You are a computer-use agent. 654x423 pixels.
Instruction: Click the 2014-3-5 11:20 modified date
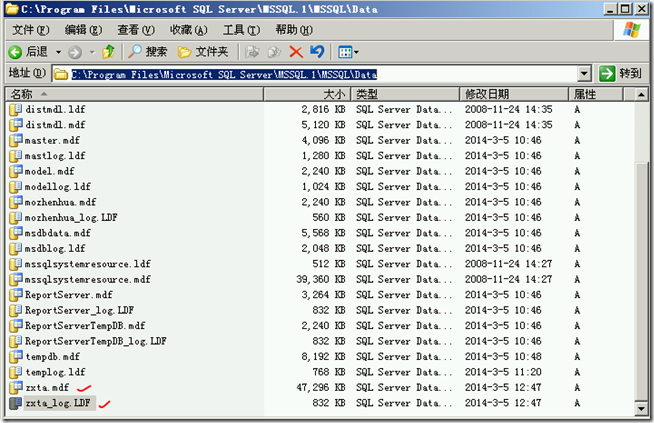503,372
